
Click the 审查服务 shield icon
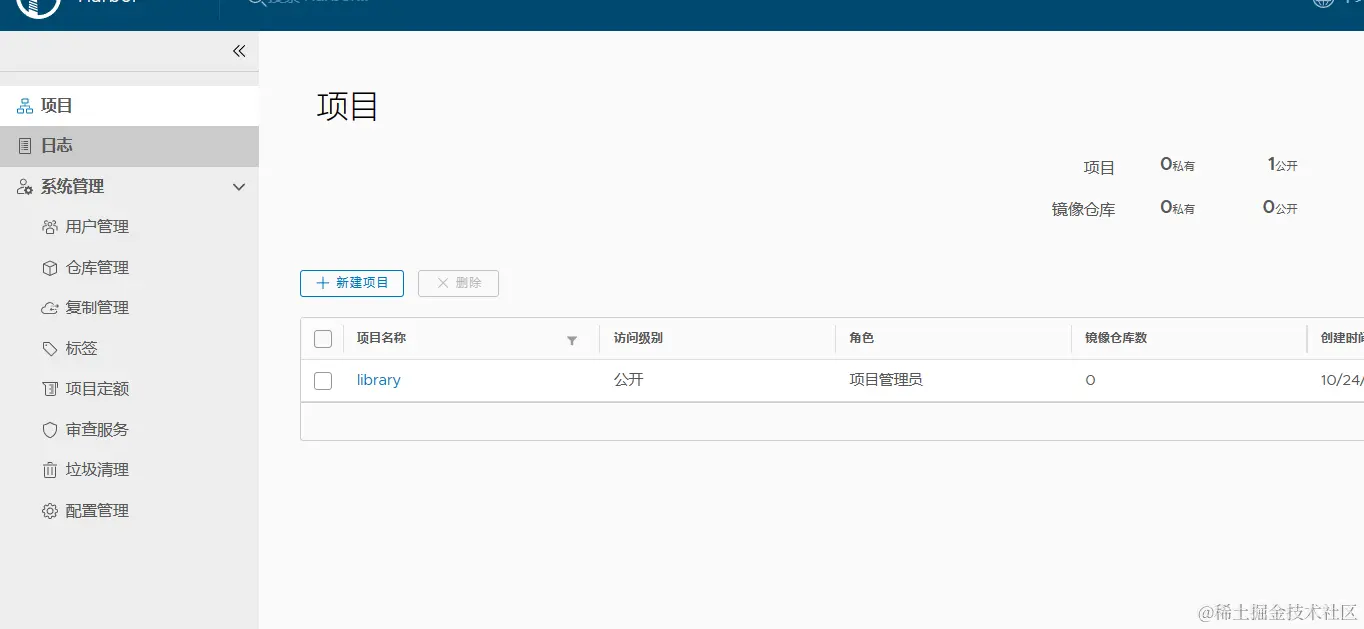tap(50, 430)
